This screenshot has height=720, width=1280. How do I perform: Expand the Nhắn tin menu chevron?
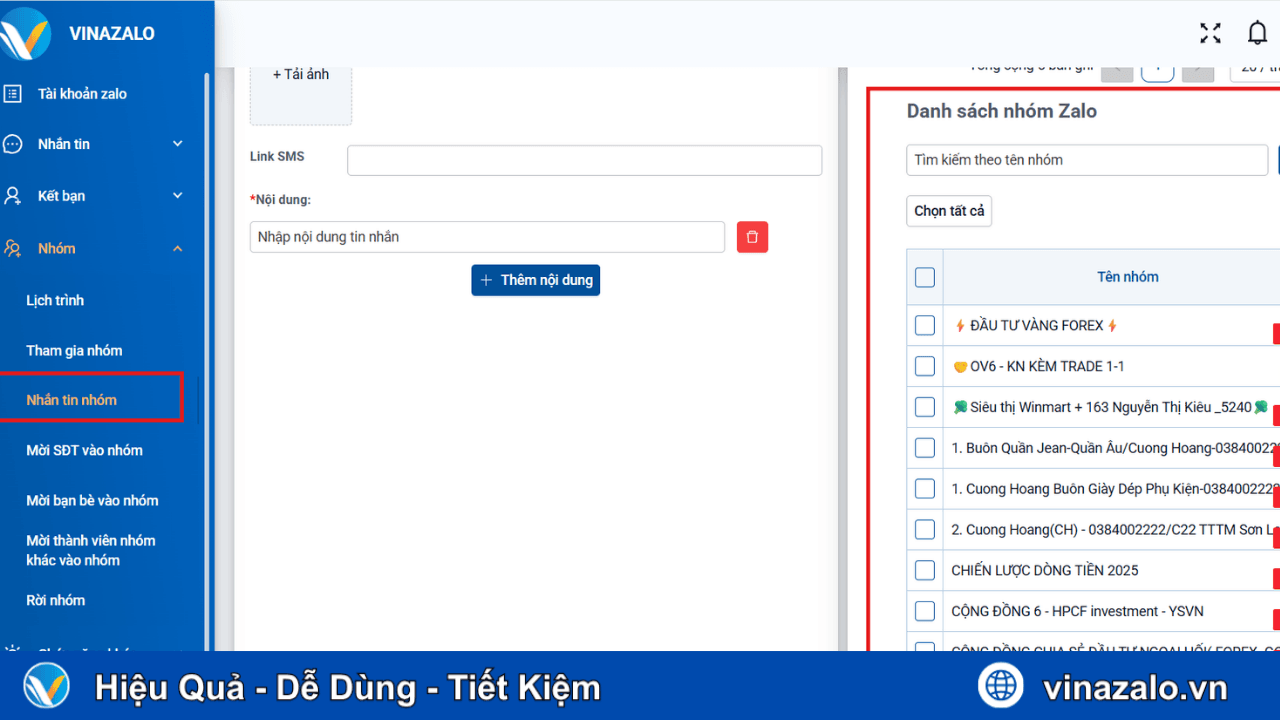click(x=178, y=144)
